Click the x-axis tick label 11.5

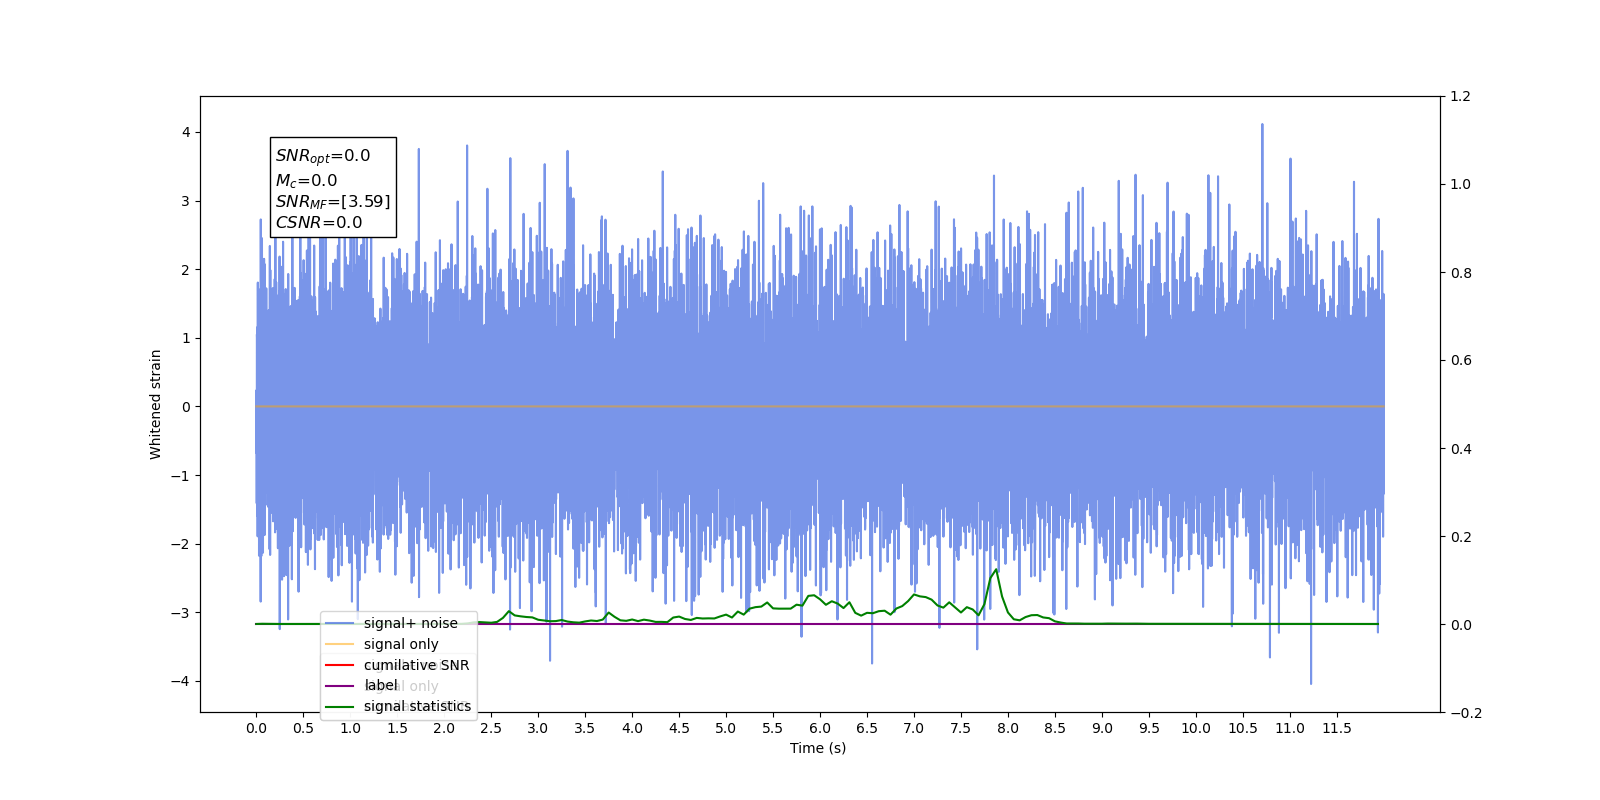(x=1337, y=728)
